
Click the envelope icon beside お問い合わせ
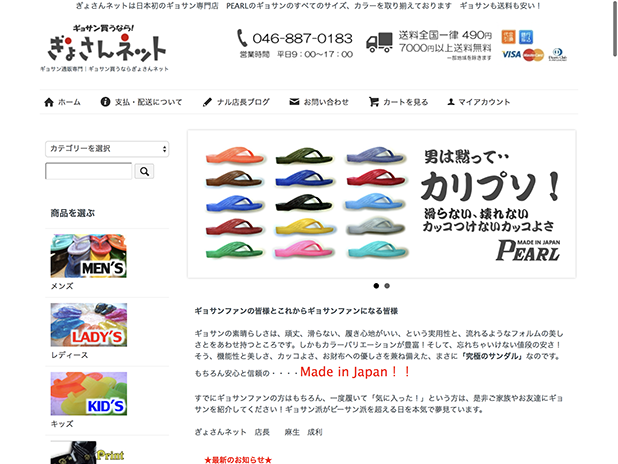click(294, 102)
